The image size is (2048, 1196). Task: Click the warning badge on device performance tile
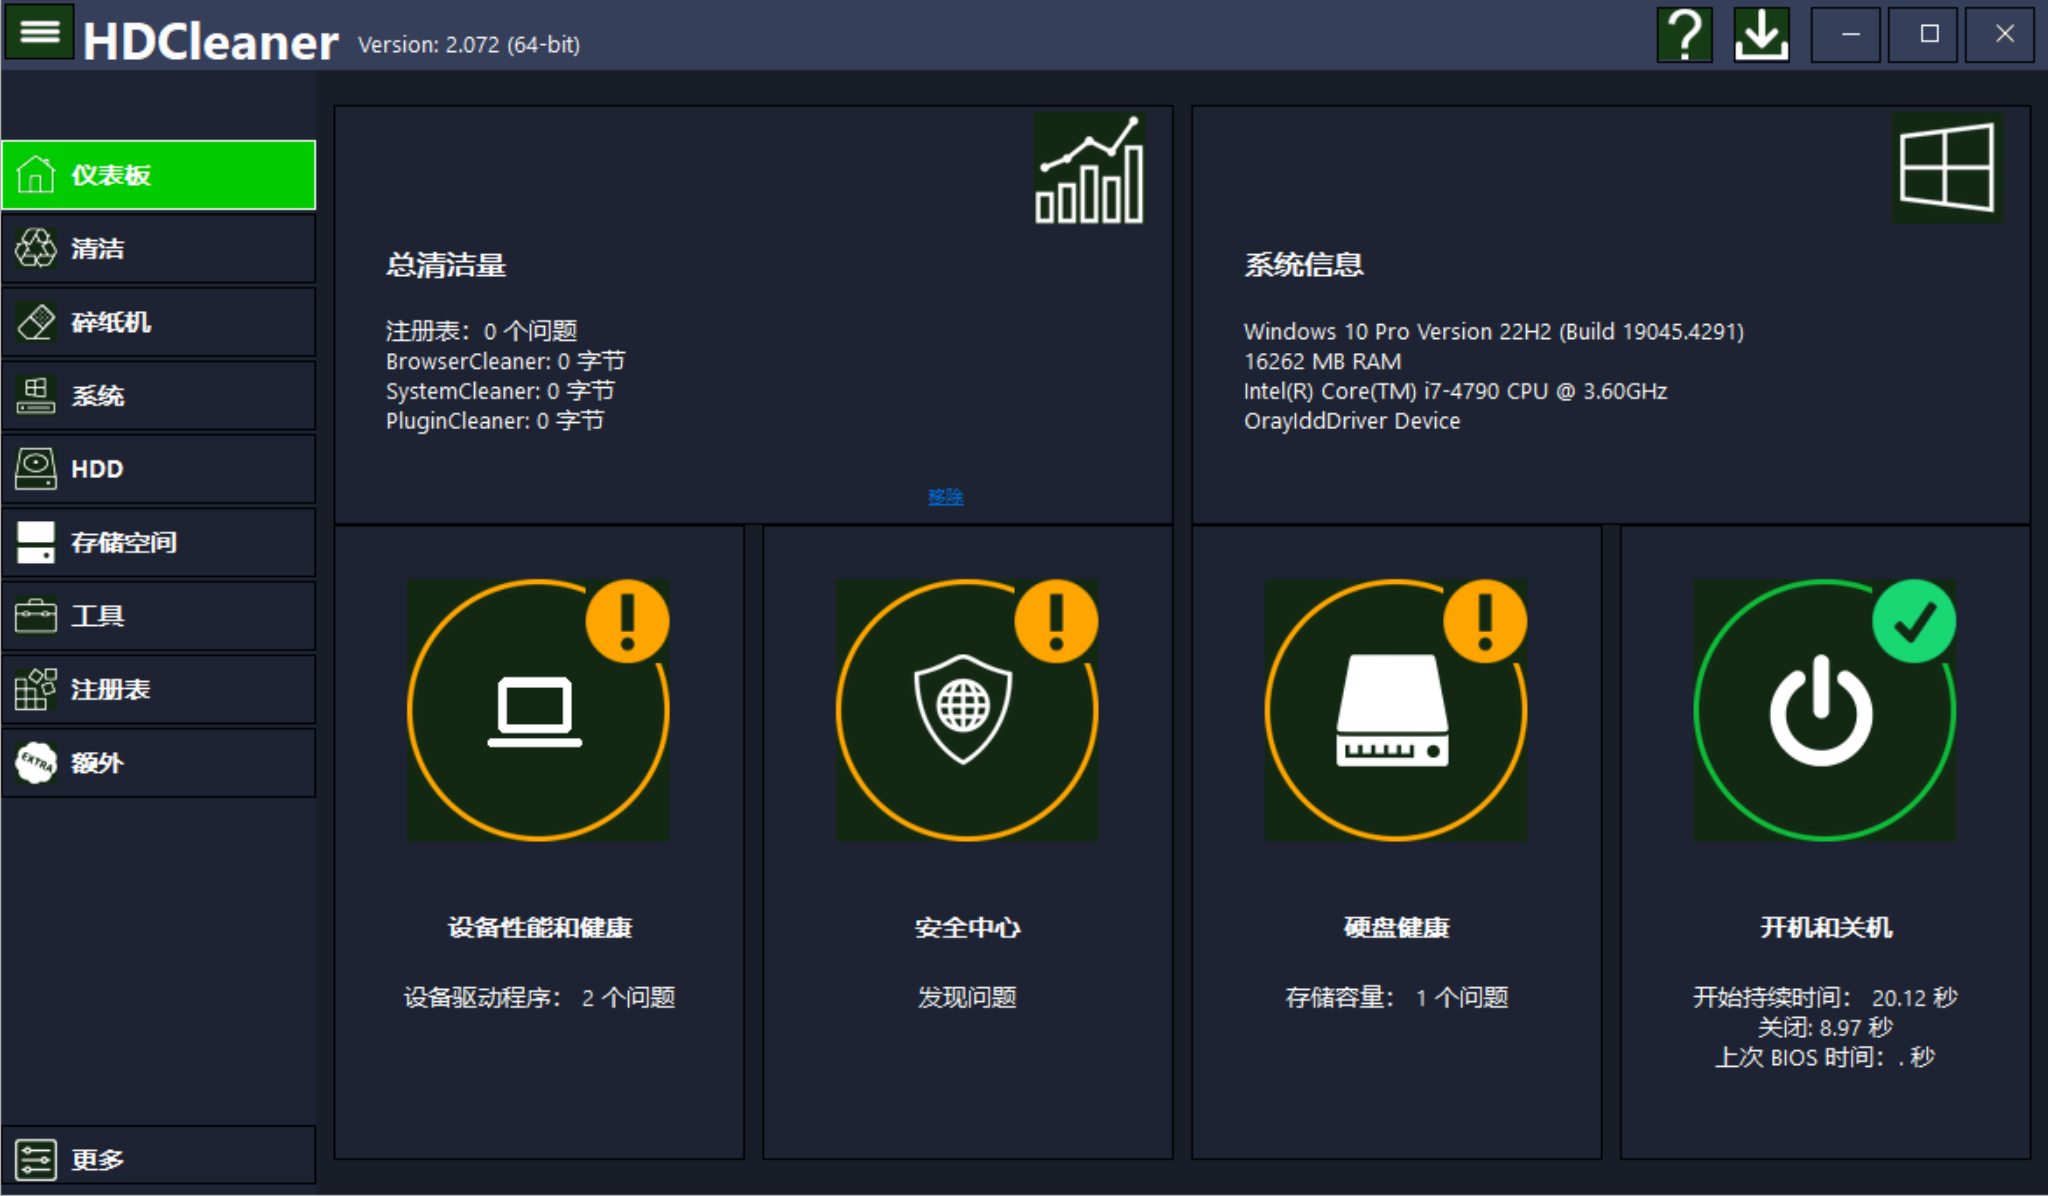(627, 621)
